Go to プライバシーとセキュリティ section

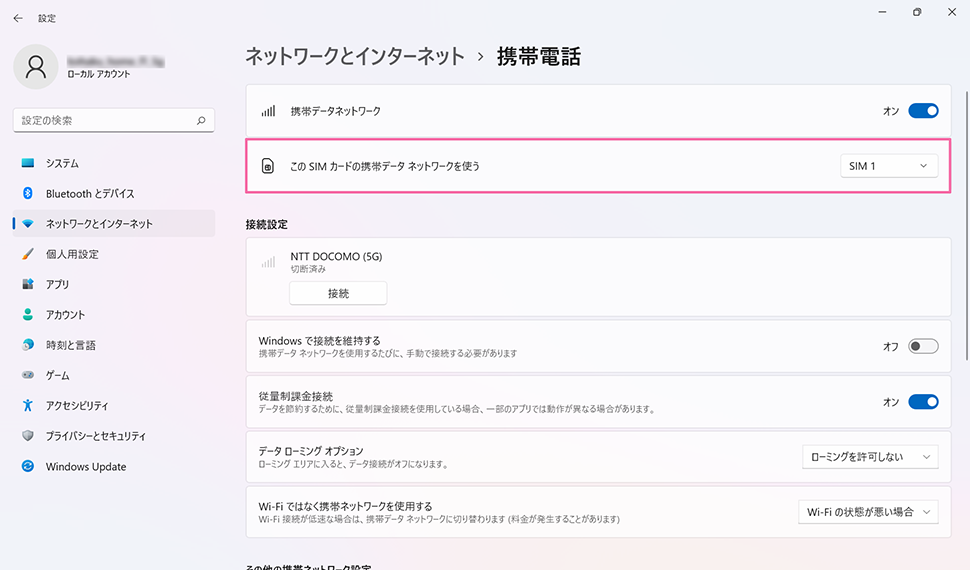[x=96, y=436]
